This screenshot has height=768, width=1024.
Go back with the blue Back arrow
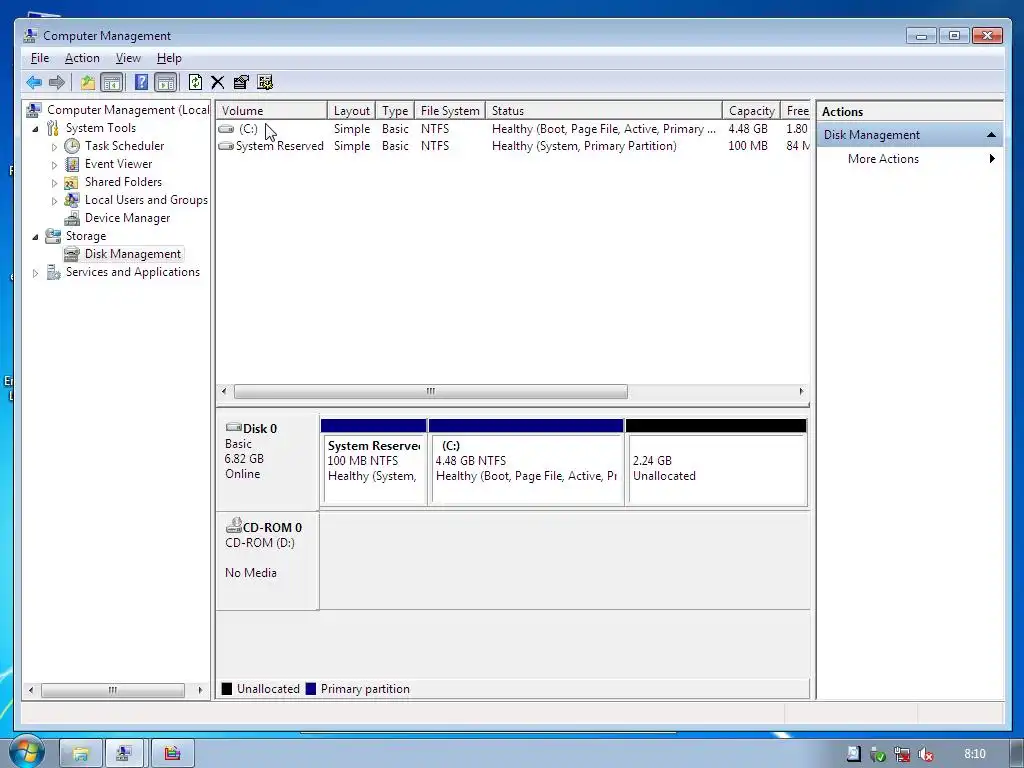click(34, 82)
